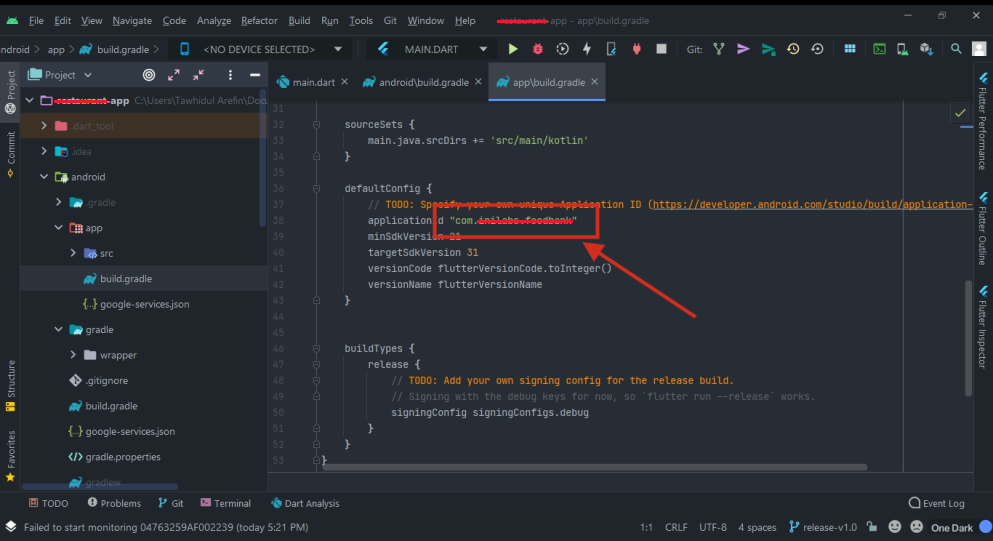The height and width of the screenshot is (541, 993).
Task: Stop the running app with the stop icon
Action: pos(661,49)
